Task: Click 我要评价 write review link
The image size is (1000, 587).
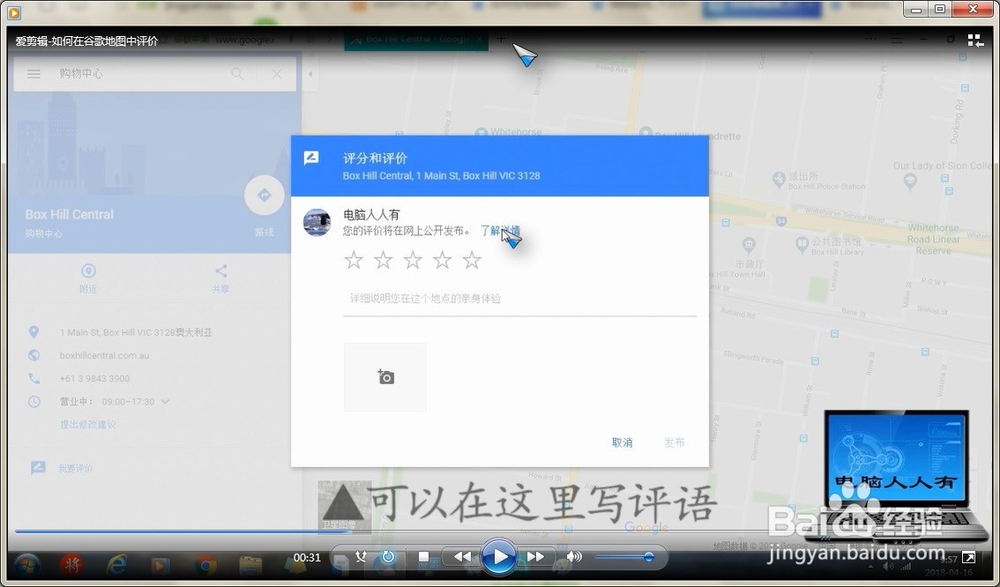Action: click(75, 468)
